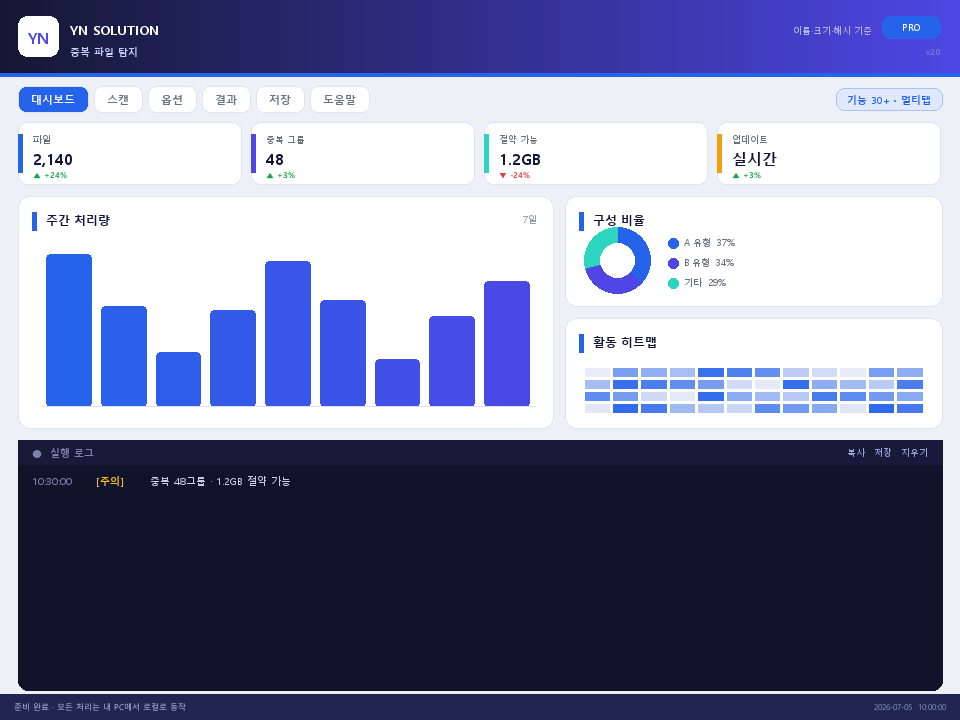Open the 도움말 tab
Image resolution: width=960 pixels, height=720 pixels.
(340, 99)
